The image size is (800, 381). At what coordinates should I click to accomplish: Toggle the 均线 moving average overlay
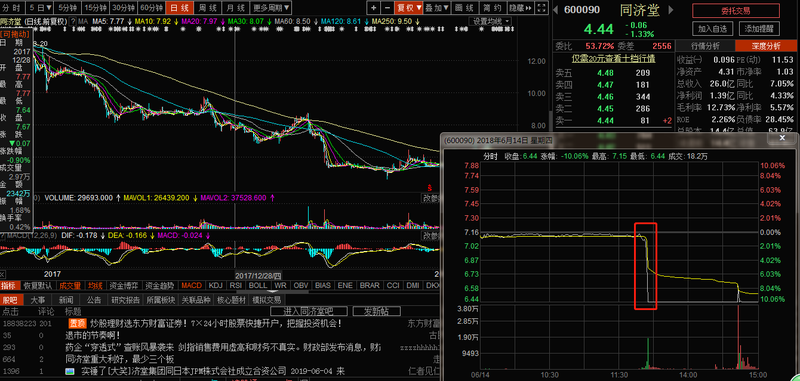[94, 285]
